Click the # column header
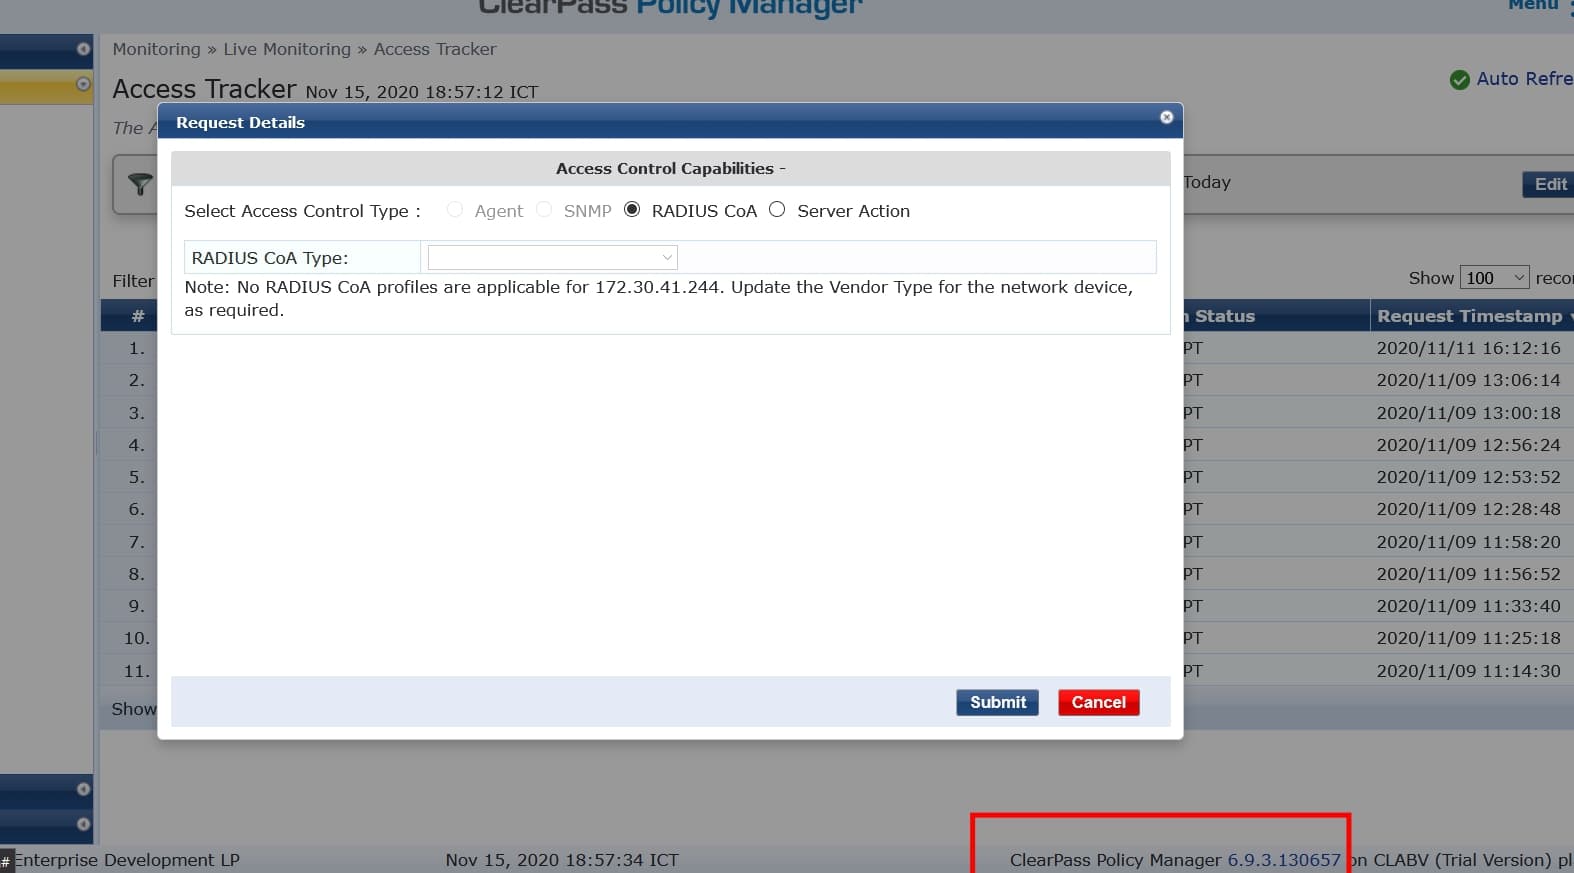Image resolution: width=1574 pixels, height=873 pixels. tap(138, 316)
